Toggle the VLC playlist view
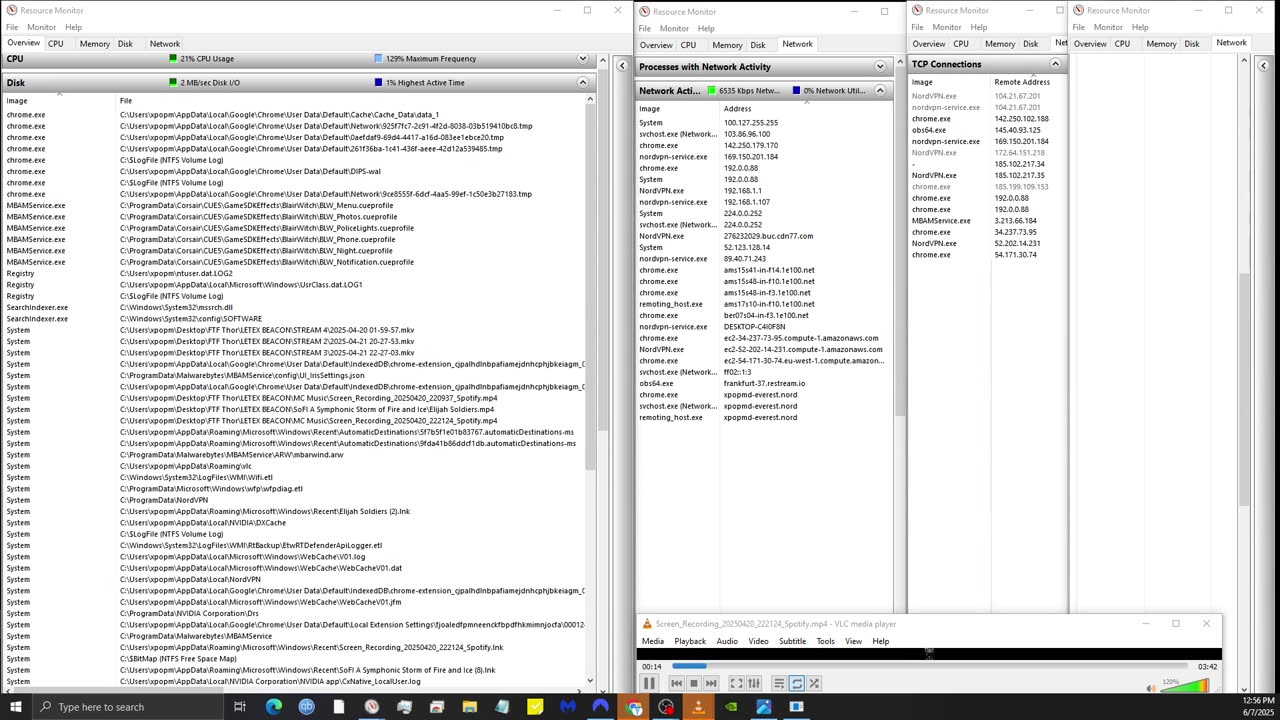This screenshot has height=720, width=1280. click(779, 683)
